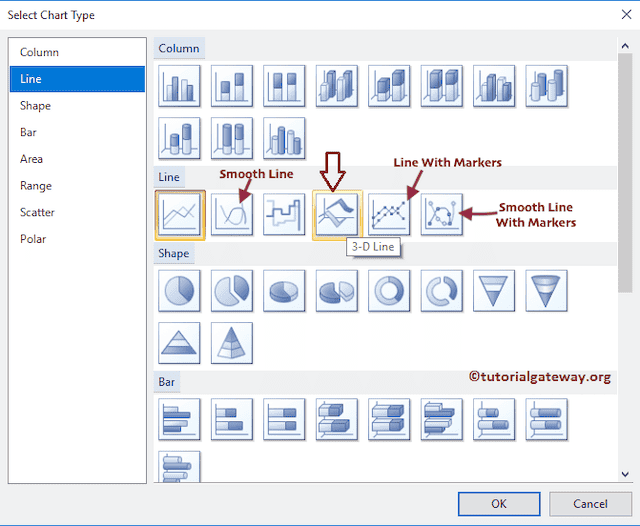This screenshot has height=526, width=640.
Task: Pick the Stepped Line chart icon
Action: click(284, 215)
